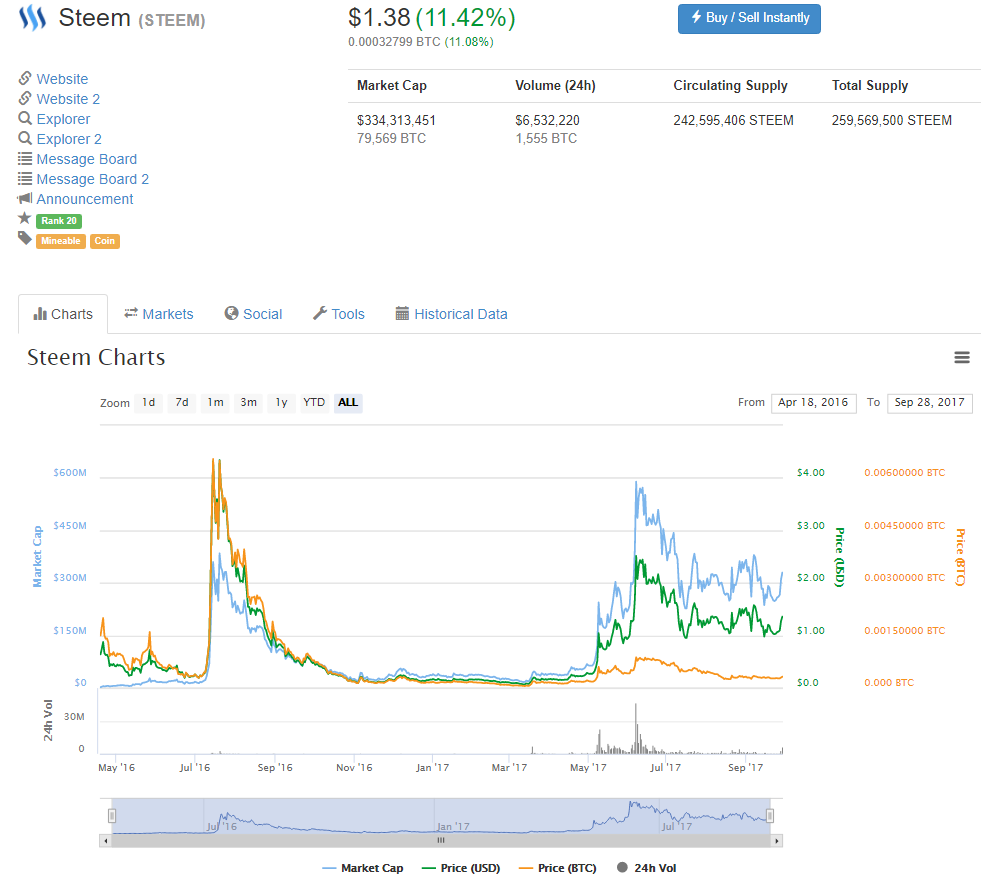Click the To date field
Screen dimensions: 987x881
pyautogui.click(x=930, y=403)
